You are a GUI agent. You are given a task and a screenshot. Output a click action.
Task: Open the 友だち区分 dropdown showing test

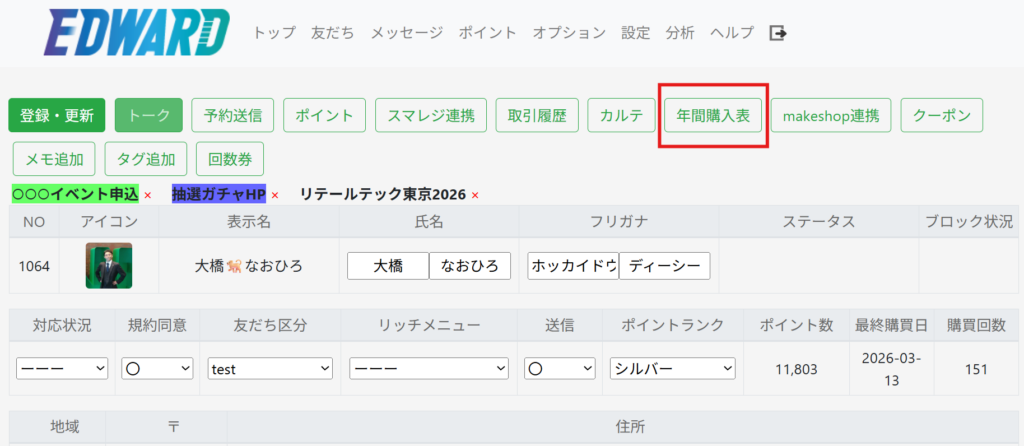pos(270,369)
